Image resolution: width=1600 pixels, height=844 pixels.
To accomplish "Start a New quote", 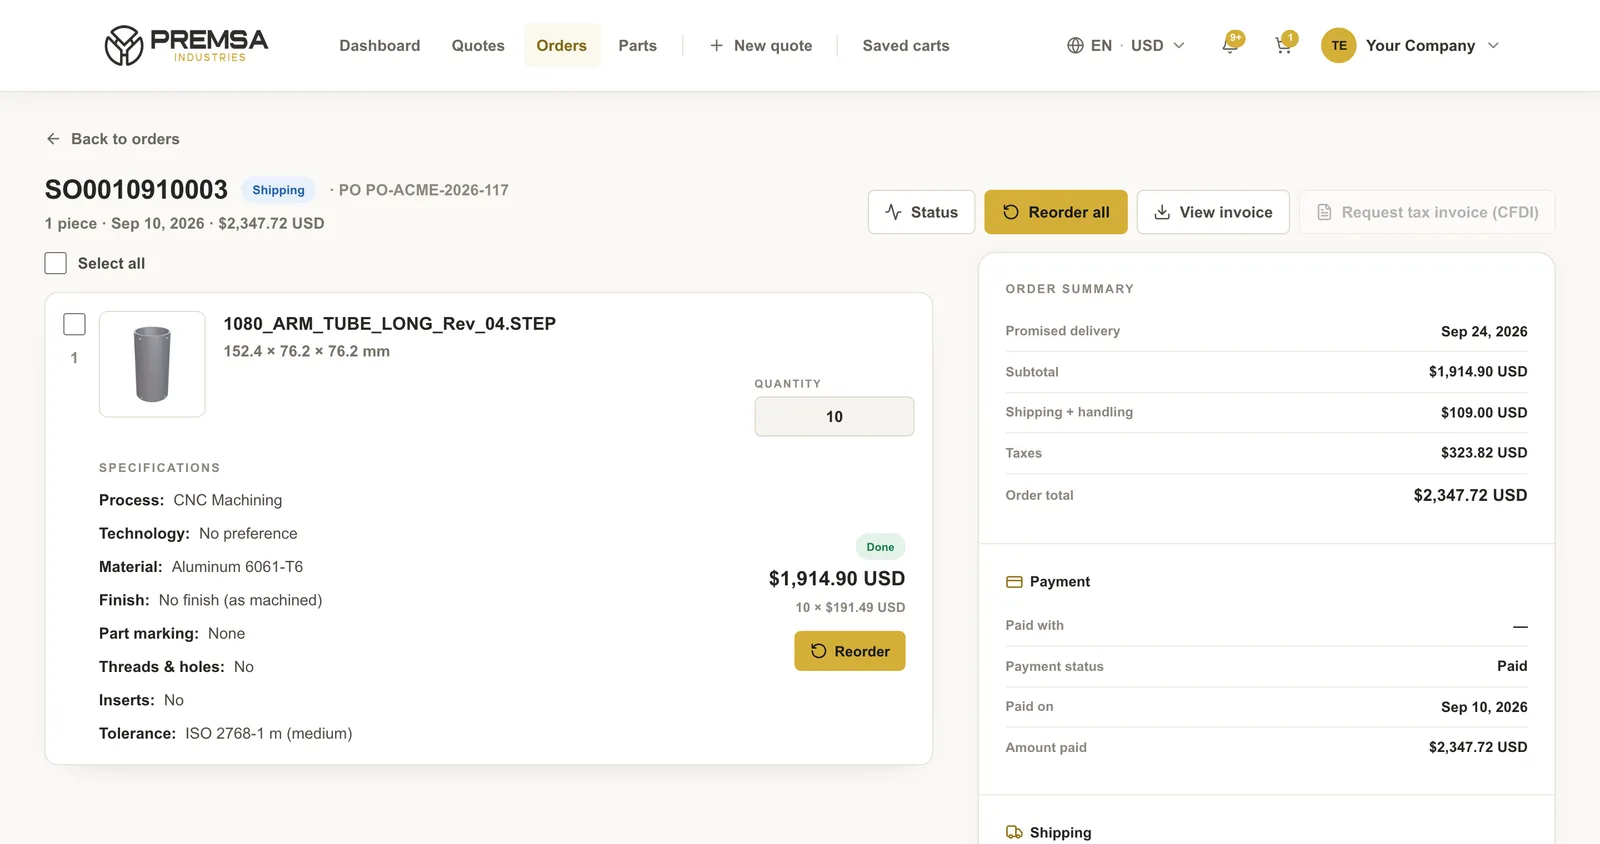I will (761, 45).
